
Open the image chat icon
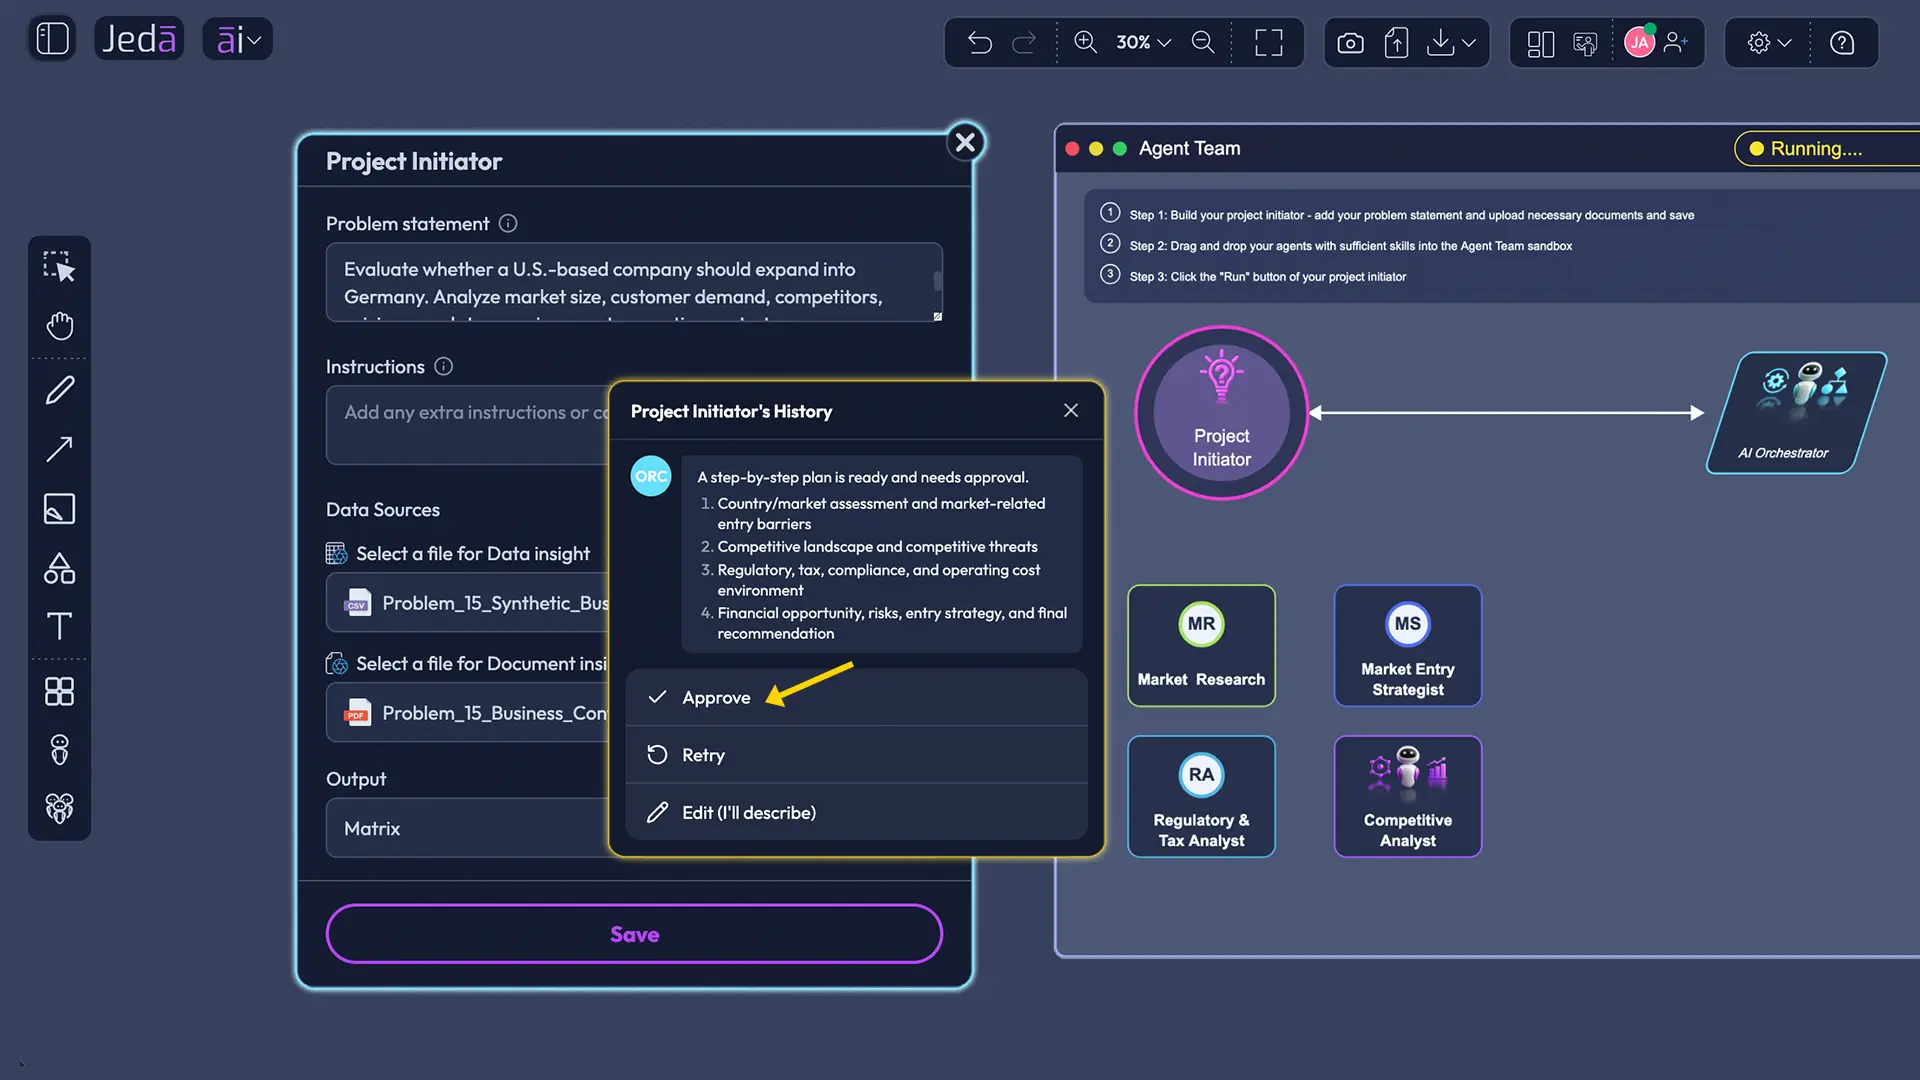point(1585,43)
